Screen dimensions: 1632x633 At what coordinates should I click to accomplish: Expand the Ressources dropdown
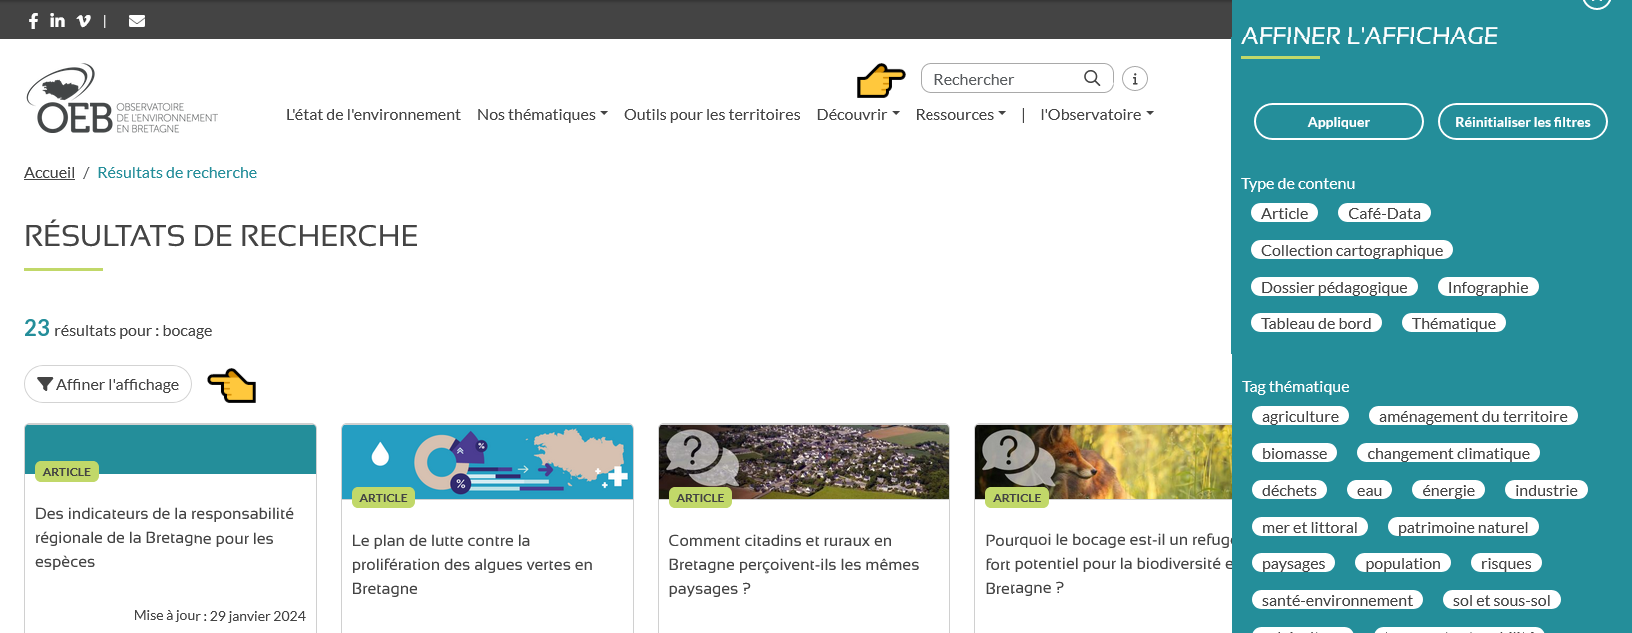[x=961, y=114]
